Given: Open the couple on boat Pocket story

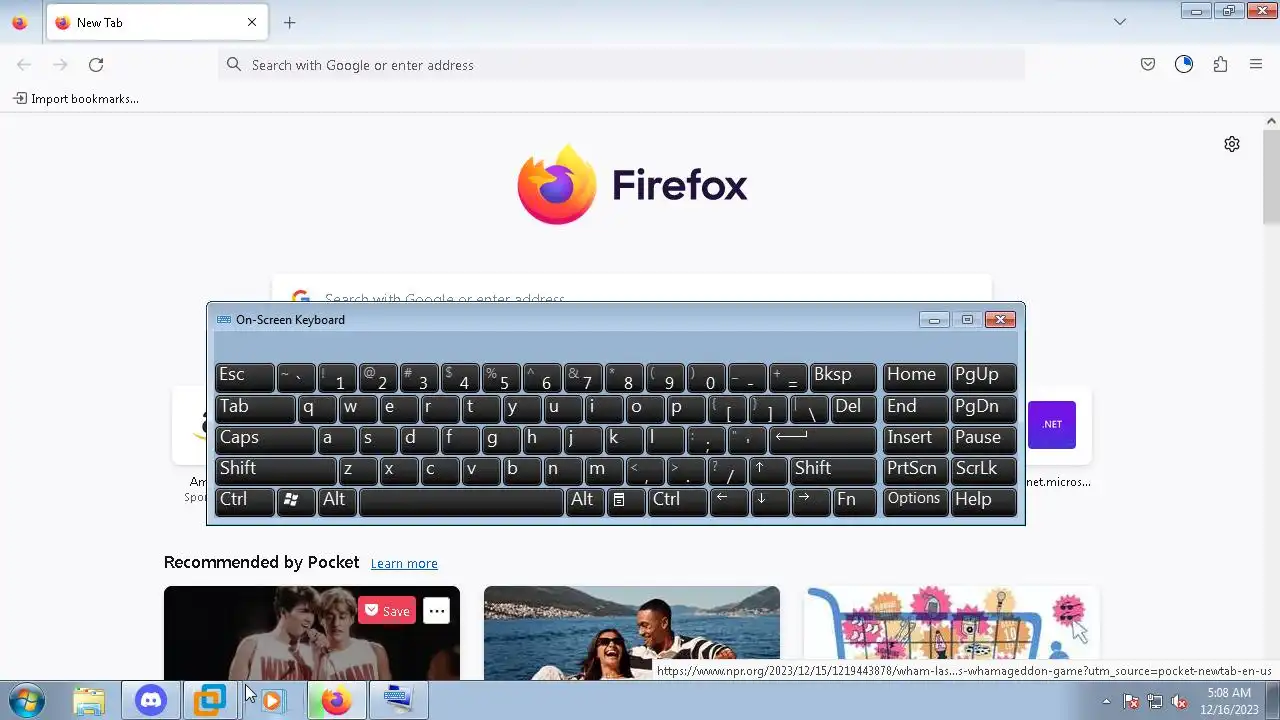Looking at the screenshot, I should pyautogui.click(x=632, y=633).
